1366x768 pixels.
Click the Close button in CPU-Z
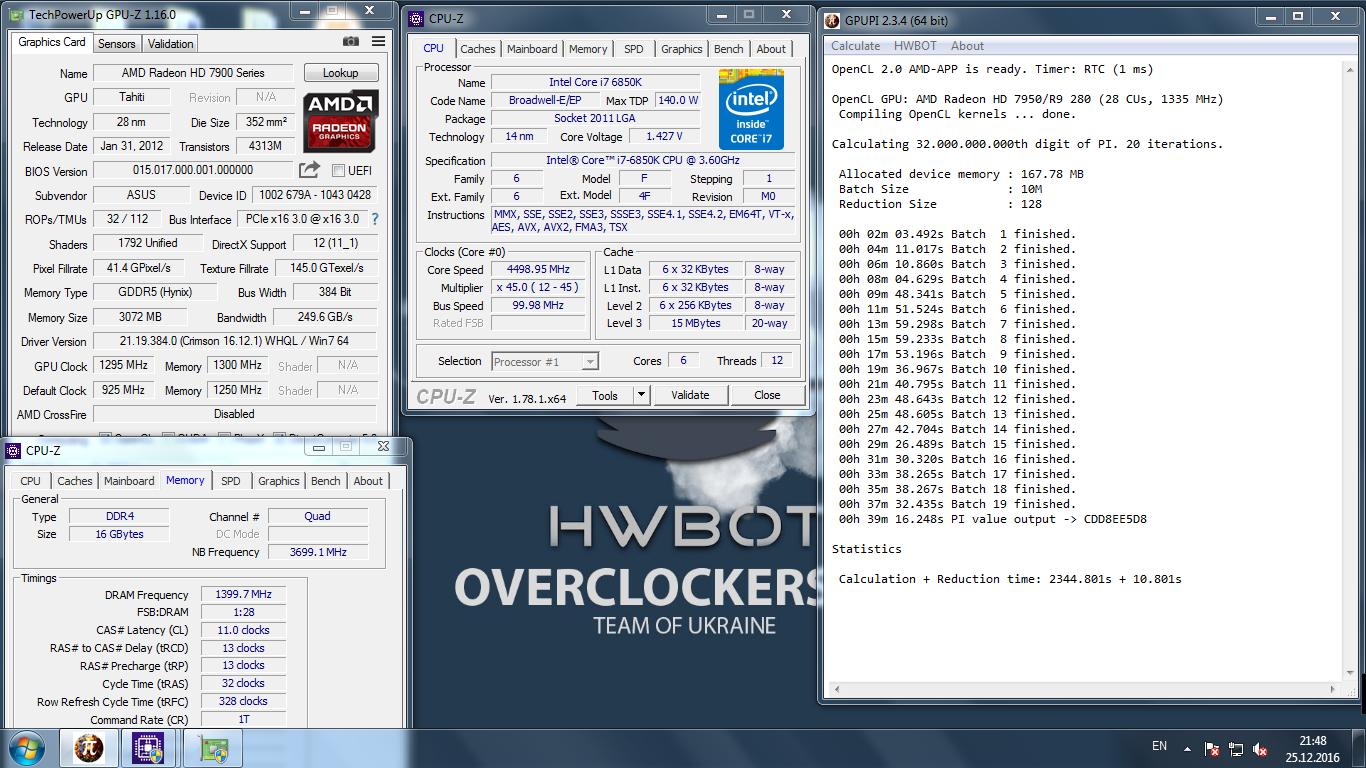[767, 395]
